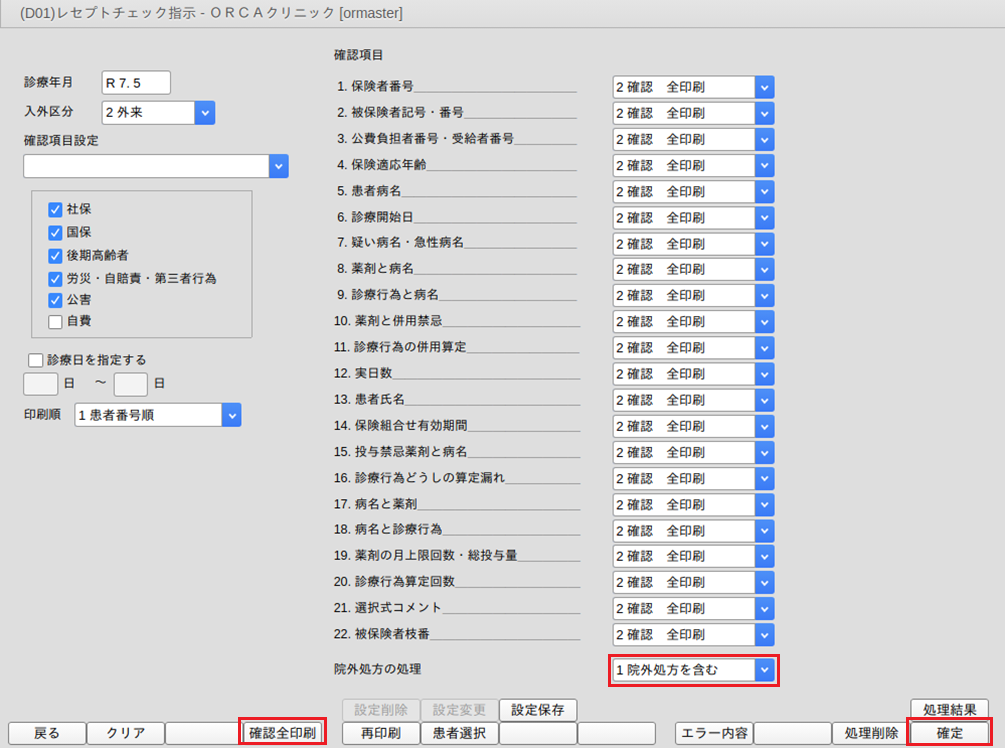Expand dropdown for 12. 実日数
Viewport: 1005px width, 748px height.
pos(765,373)
